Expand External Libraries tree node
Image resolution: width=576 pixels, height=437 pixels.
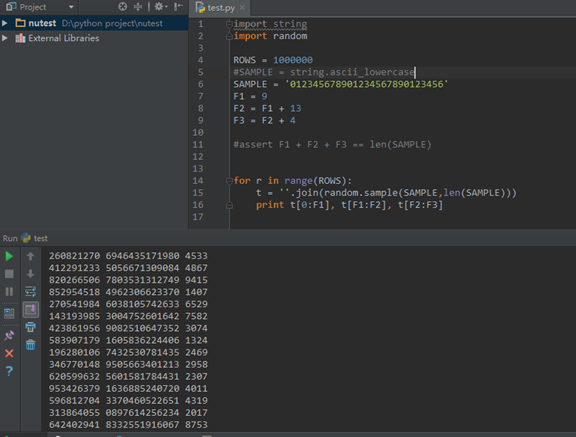5,38
